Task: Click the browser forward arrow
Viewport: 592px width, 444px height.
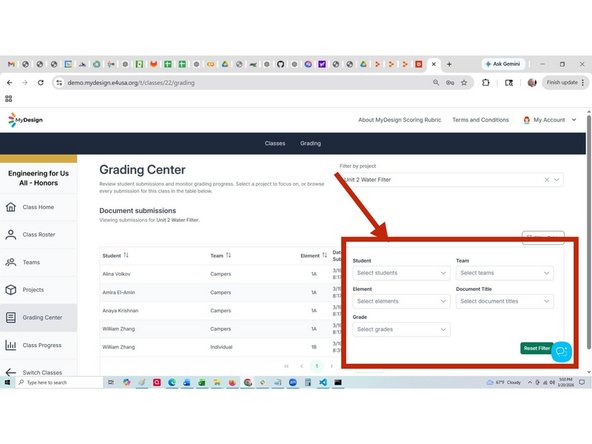Action: pos(25,83)
